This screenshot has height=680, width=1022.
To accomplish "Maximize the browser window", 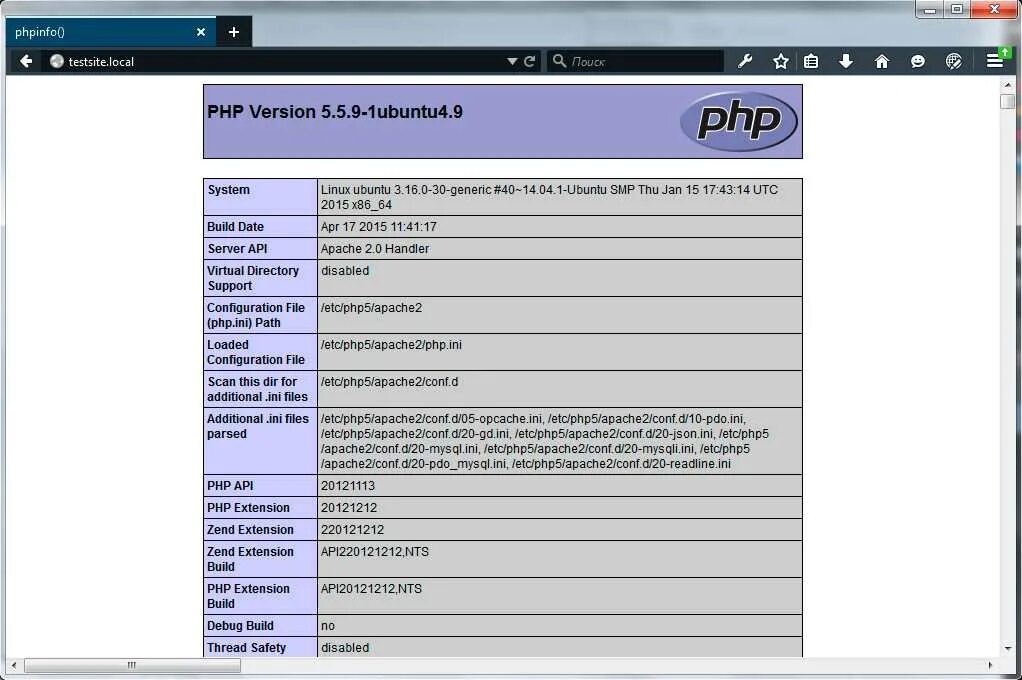I will pos(957,9).
